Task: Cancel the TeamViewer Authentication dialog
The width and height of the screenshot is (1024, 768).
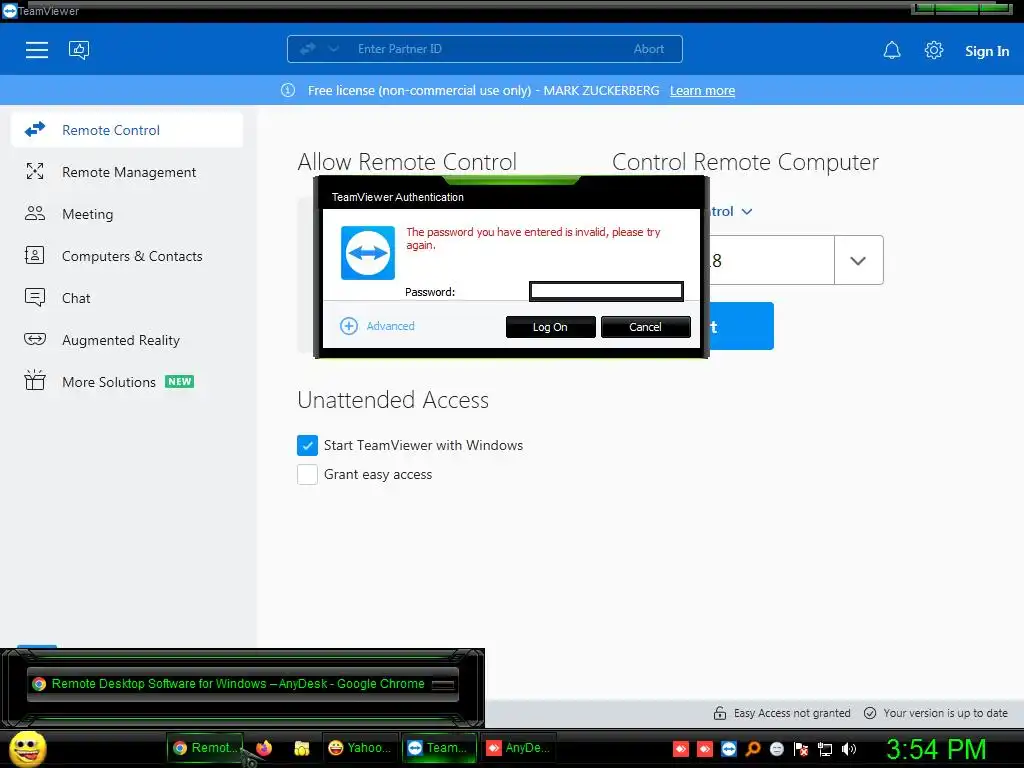Action: pyautogui.click(x=645, y=327)
